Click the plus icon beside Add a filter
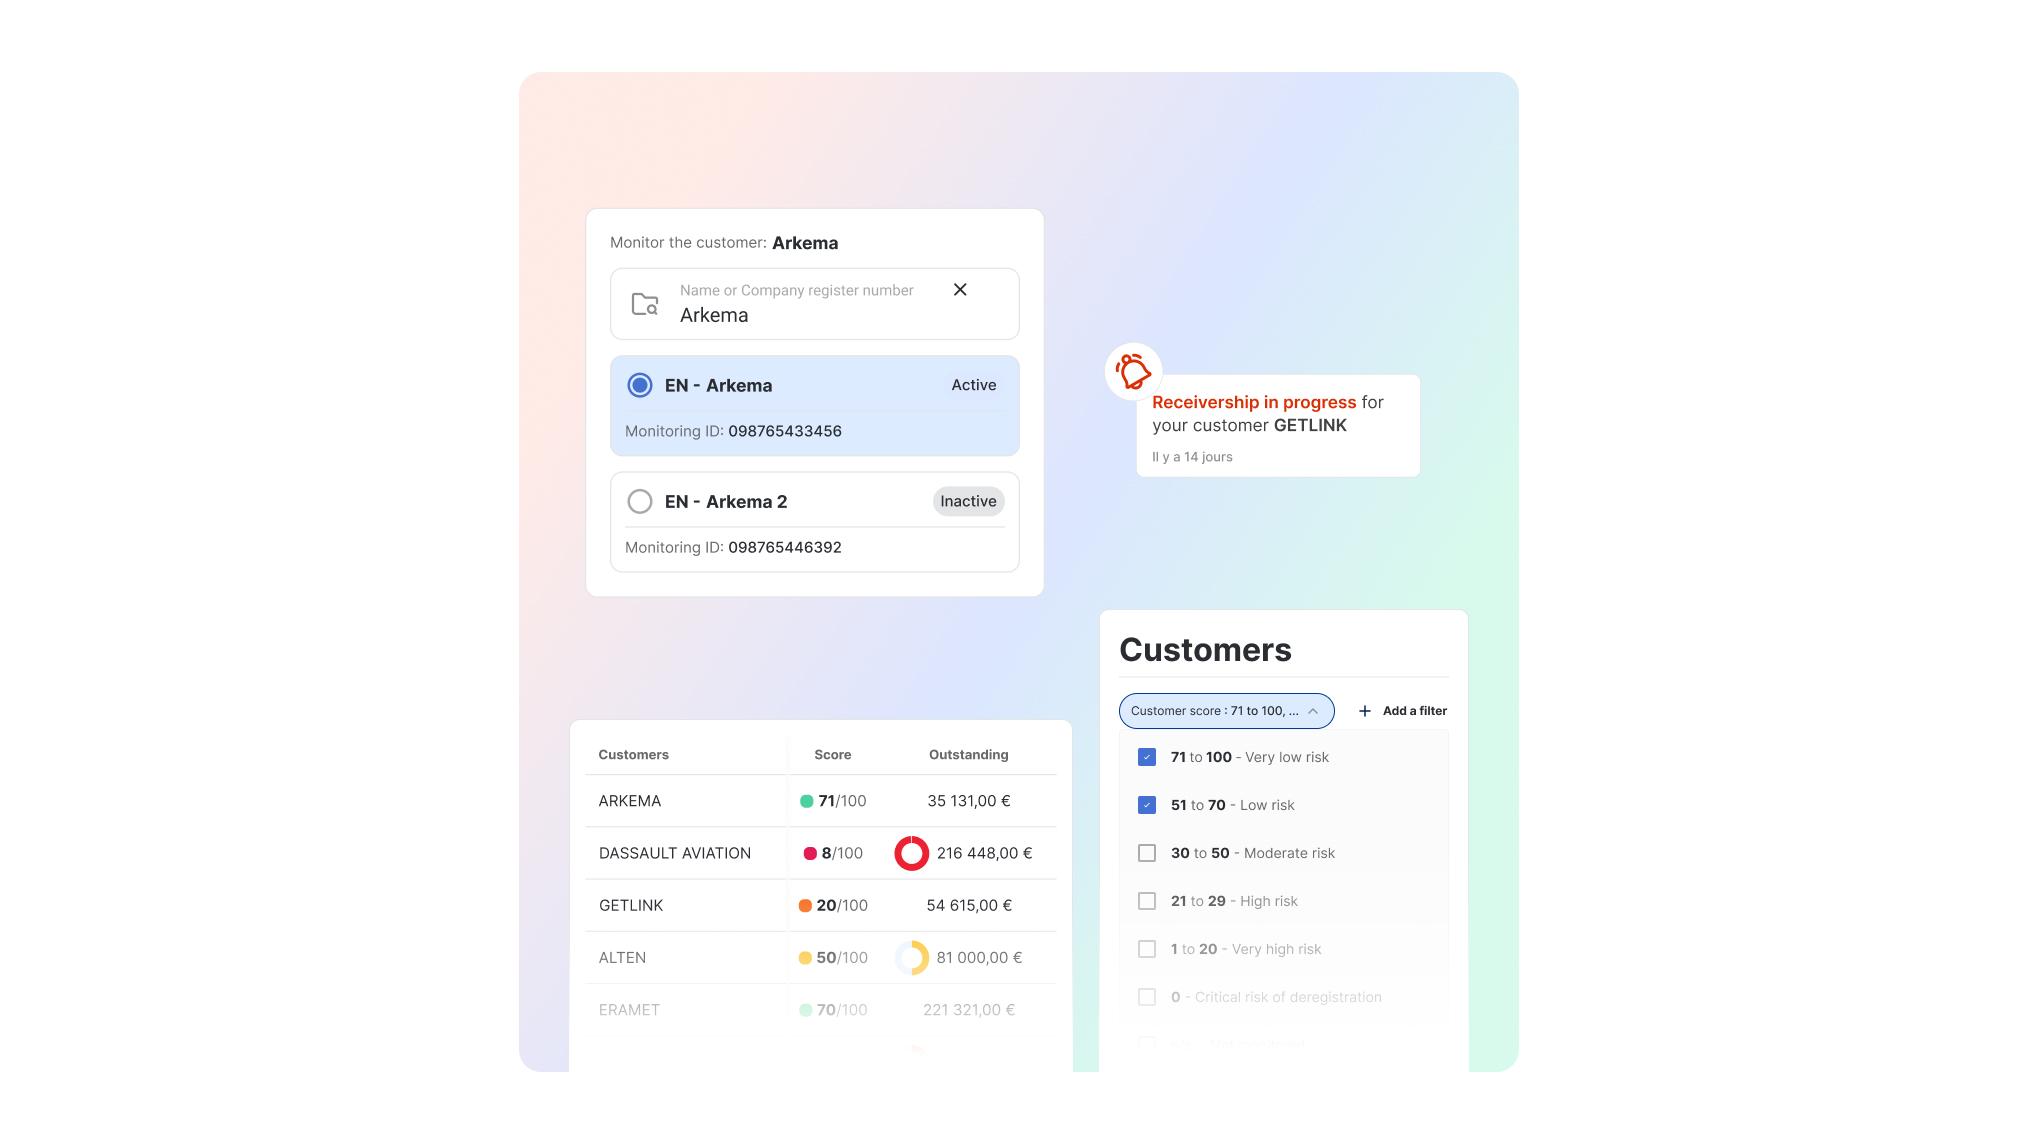The image size is (2038, 1144). click(1364, 711)
